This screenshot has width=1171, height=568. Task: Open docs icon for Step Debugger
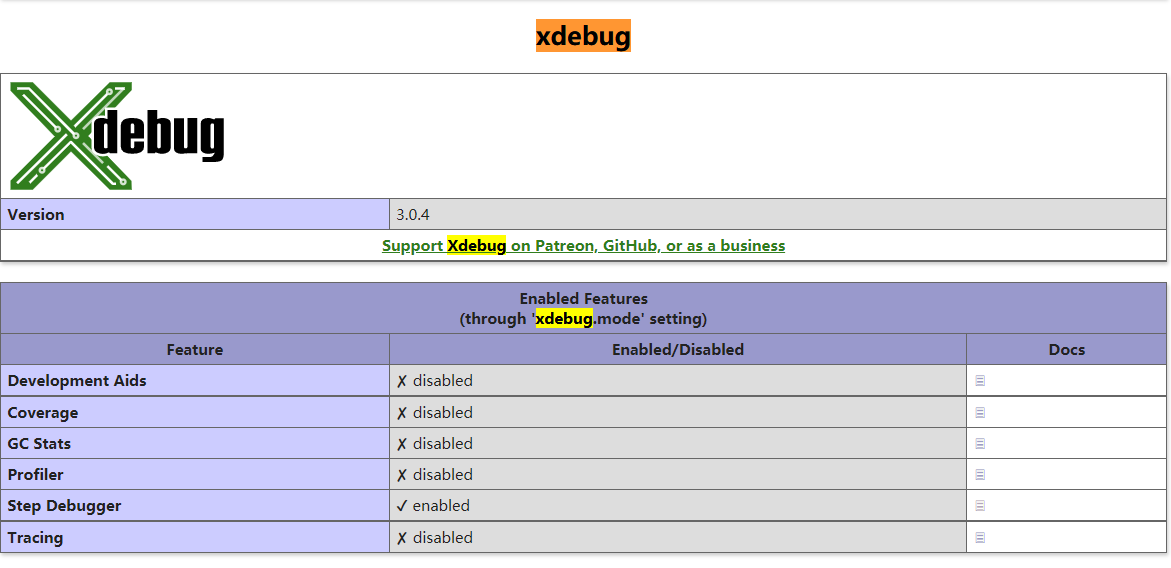(980, 505)
